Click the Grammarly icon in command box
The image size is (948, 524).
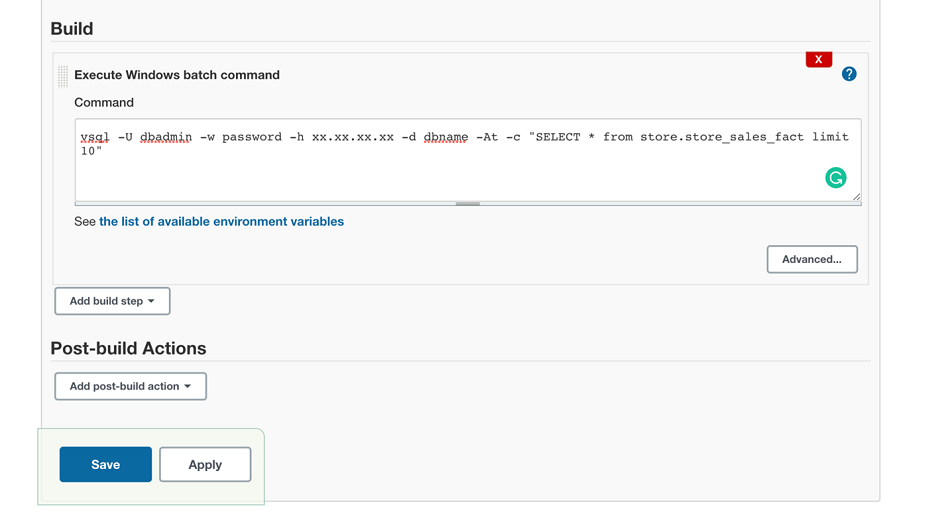coord(836,178)
